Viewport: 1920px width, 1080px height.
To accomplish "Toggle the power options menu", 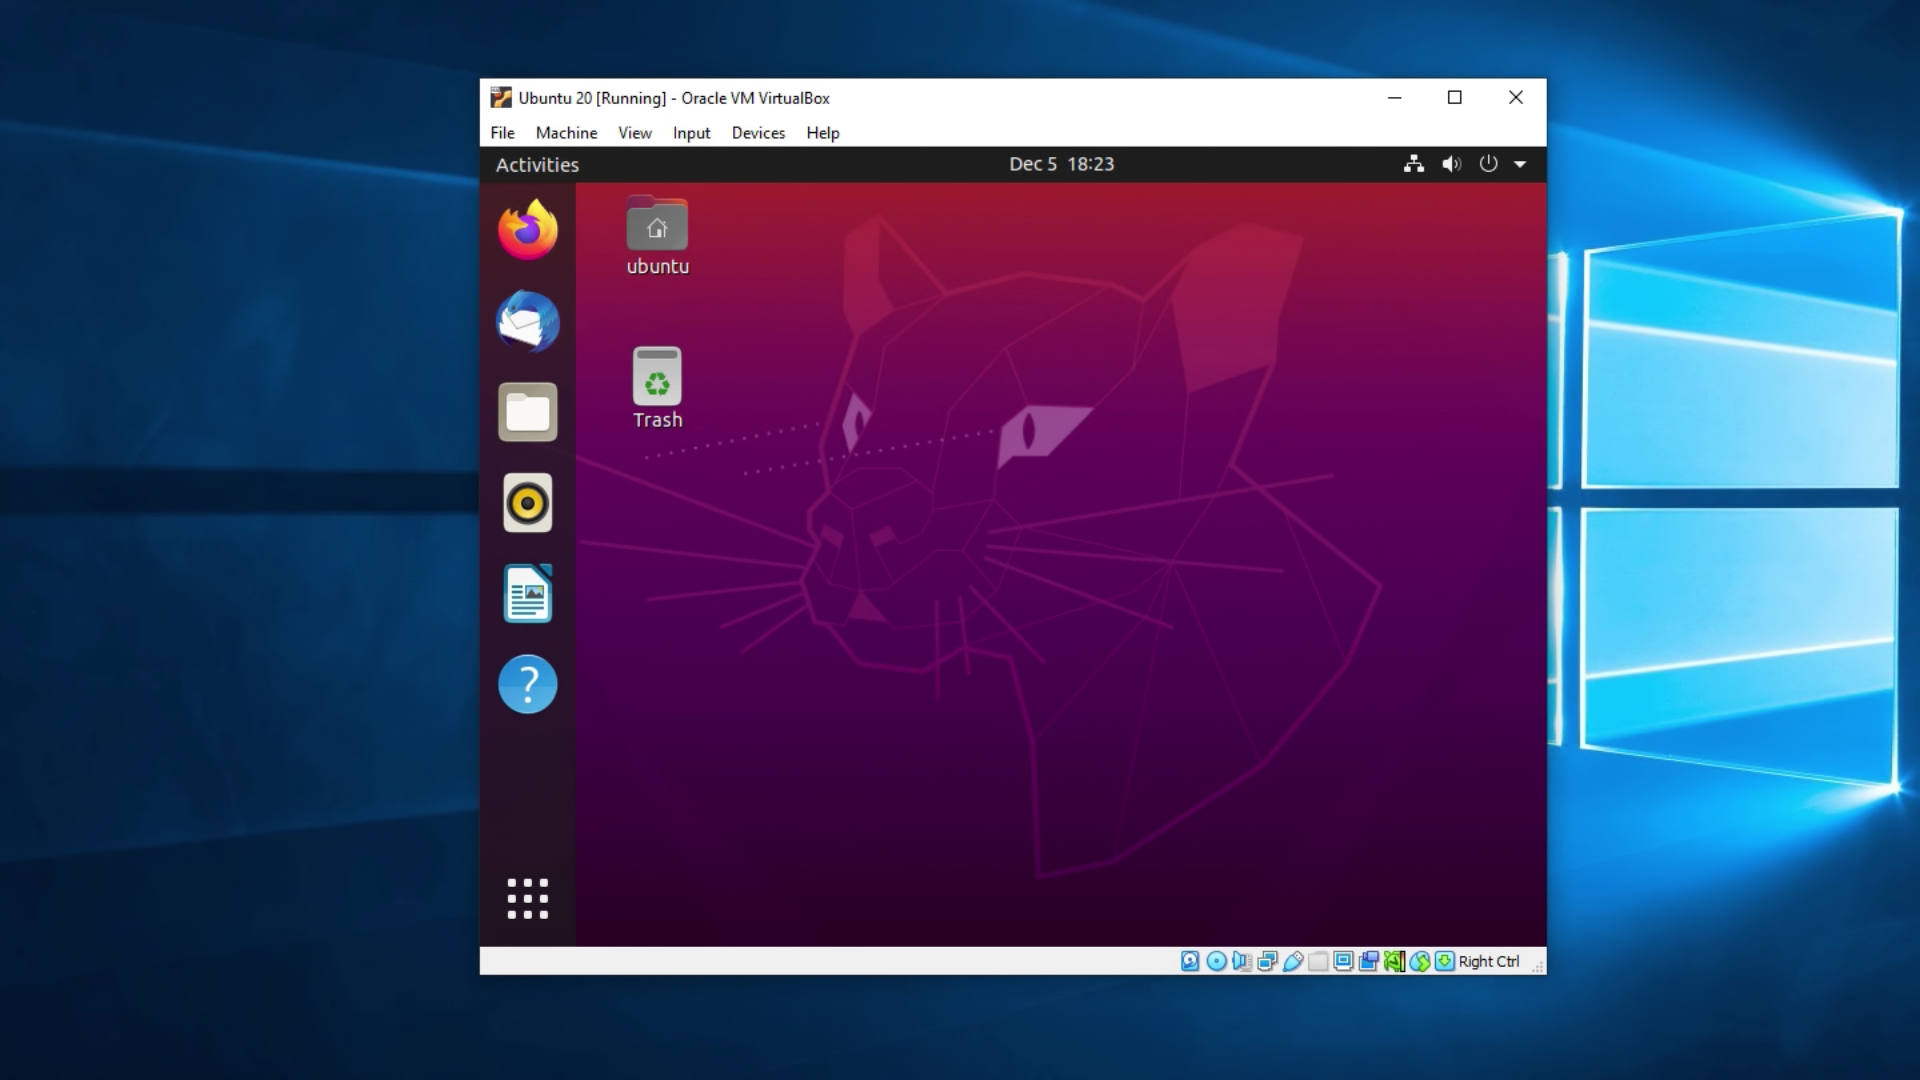I will coord(1486,164).
